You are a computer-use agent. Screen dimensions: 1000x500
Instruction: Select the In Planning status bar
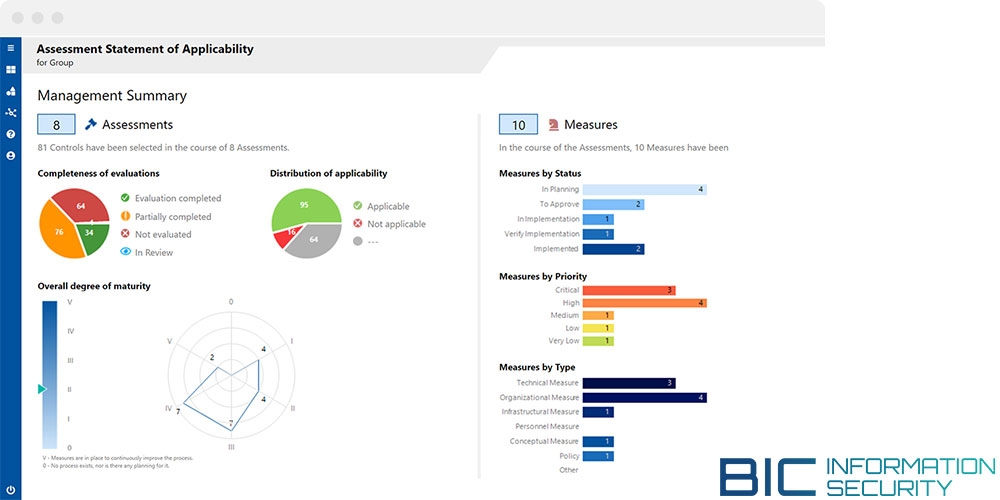(645, 189)
